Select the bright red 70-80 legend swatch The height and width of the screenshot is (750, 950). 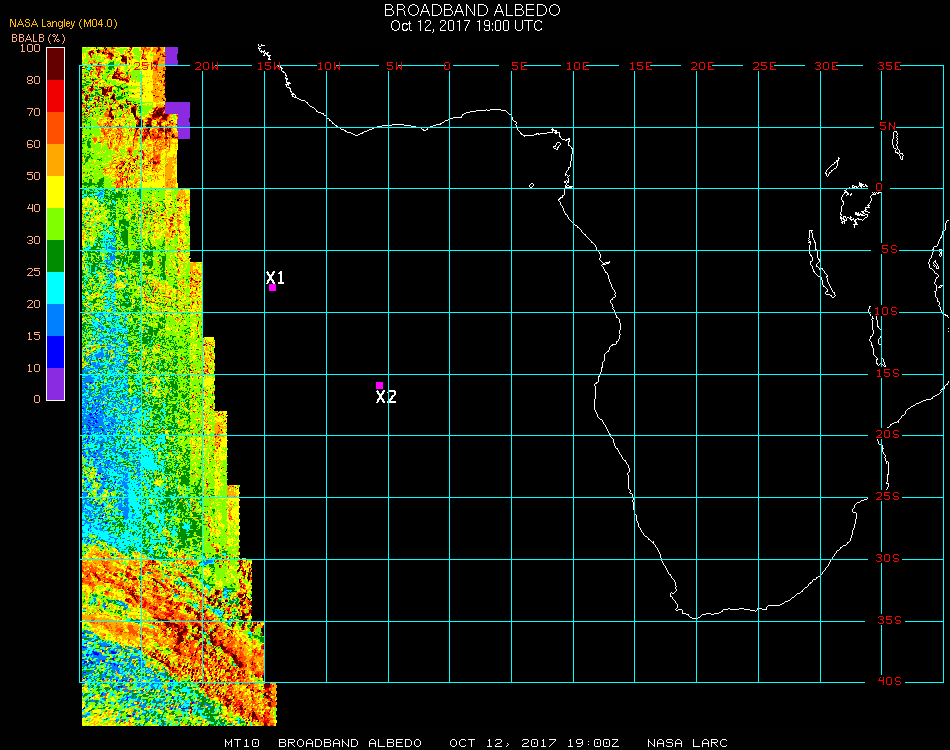click(x=56, y=96)
